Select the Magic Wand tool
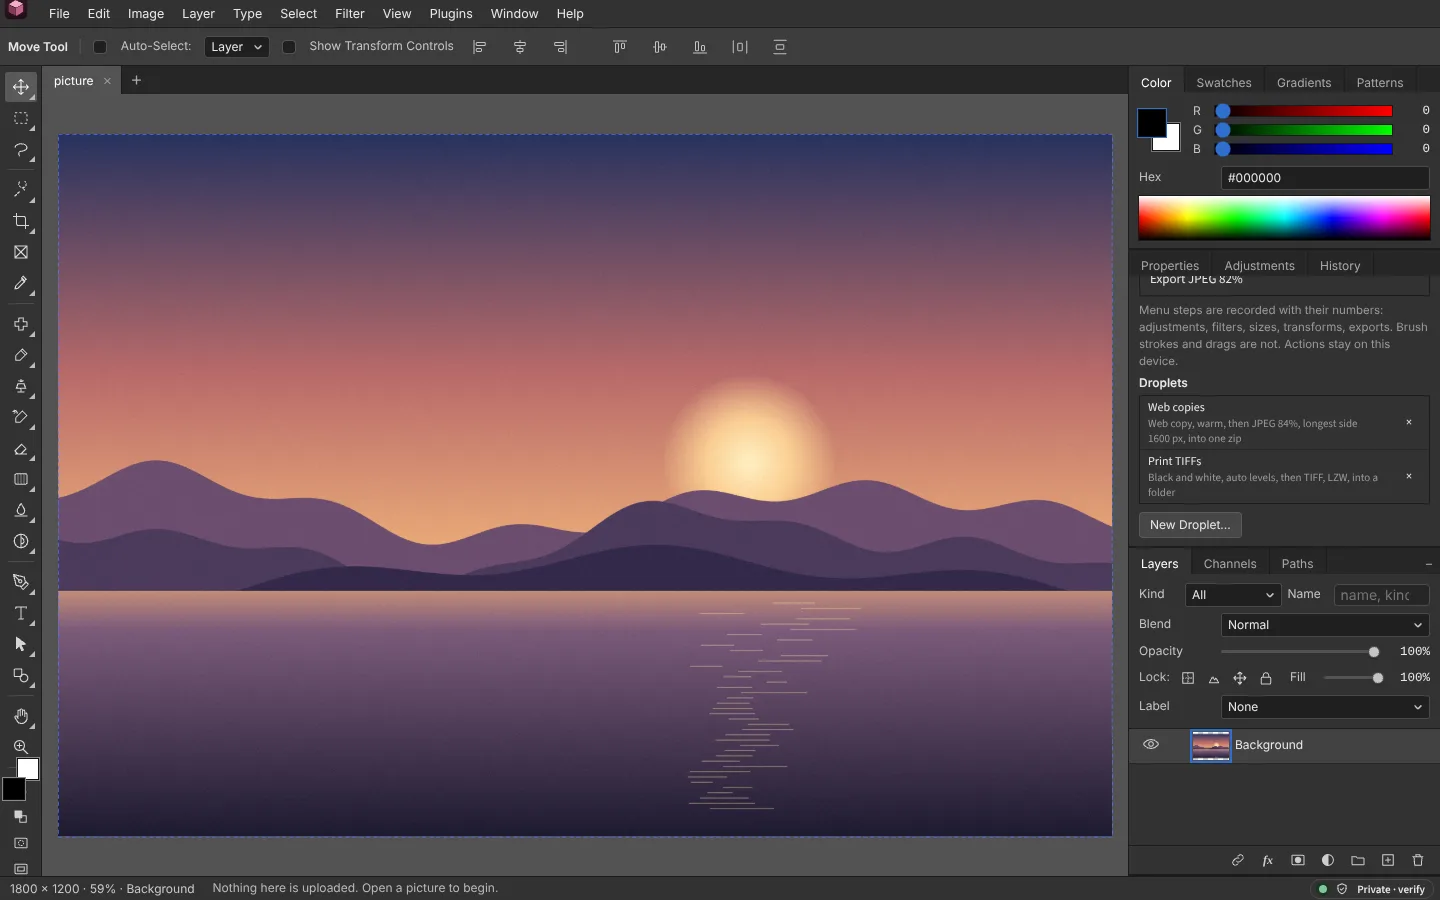Screen dimensions: 1440x900 [x=21, y=189]
